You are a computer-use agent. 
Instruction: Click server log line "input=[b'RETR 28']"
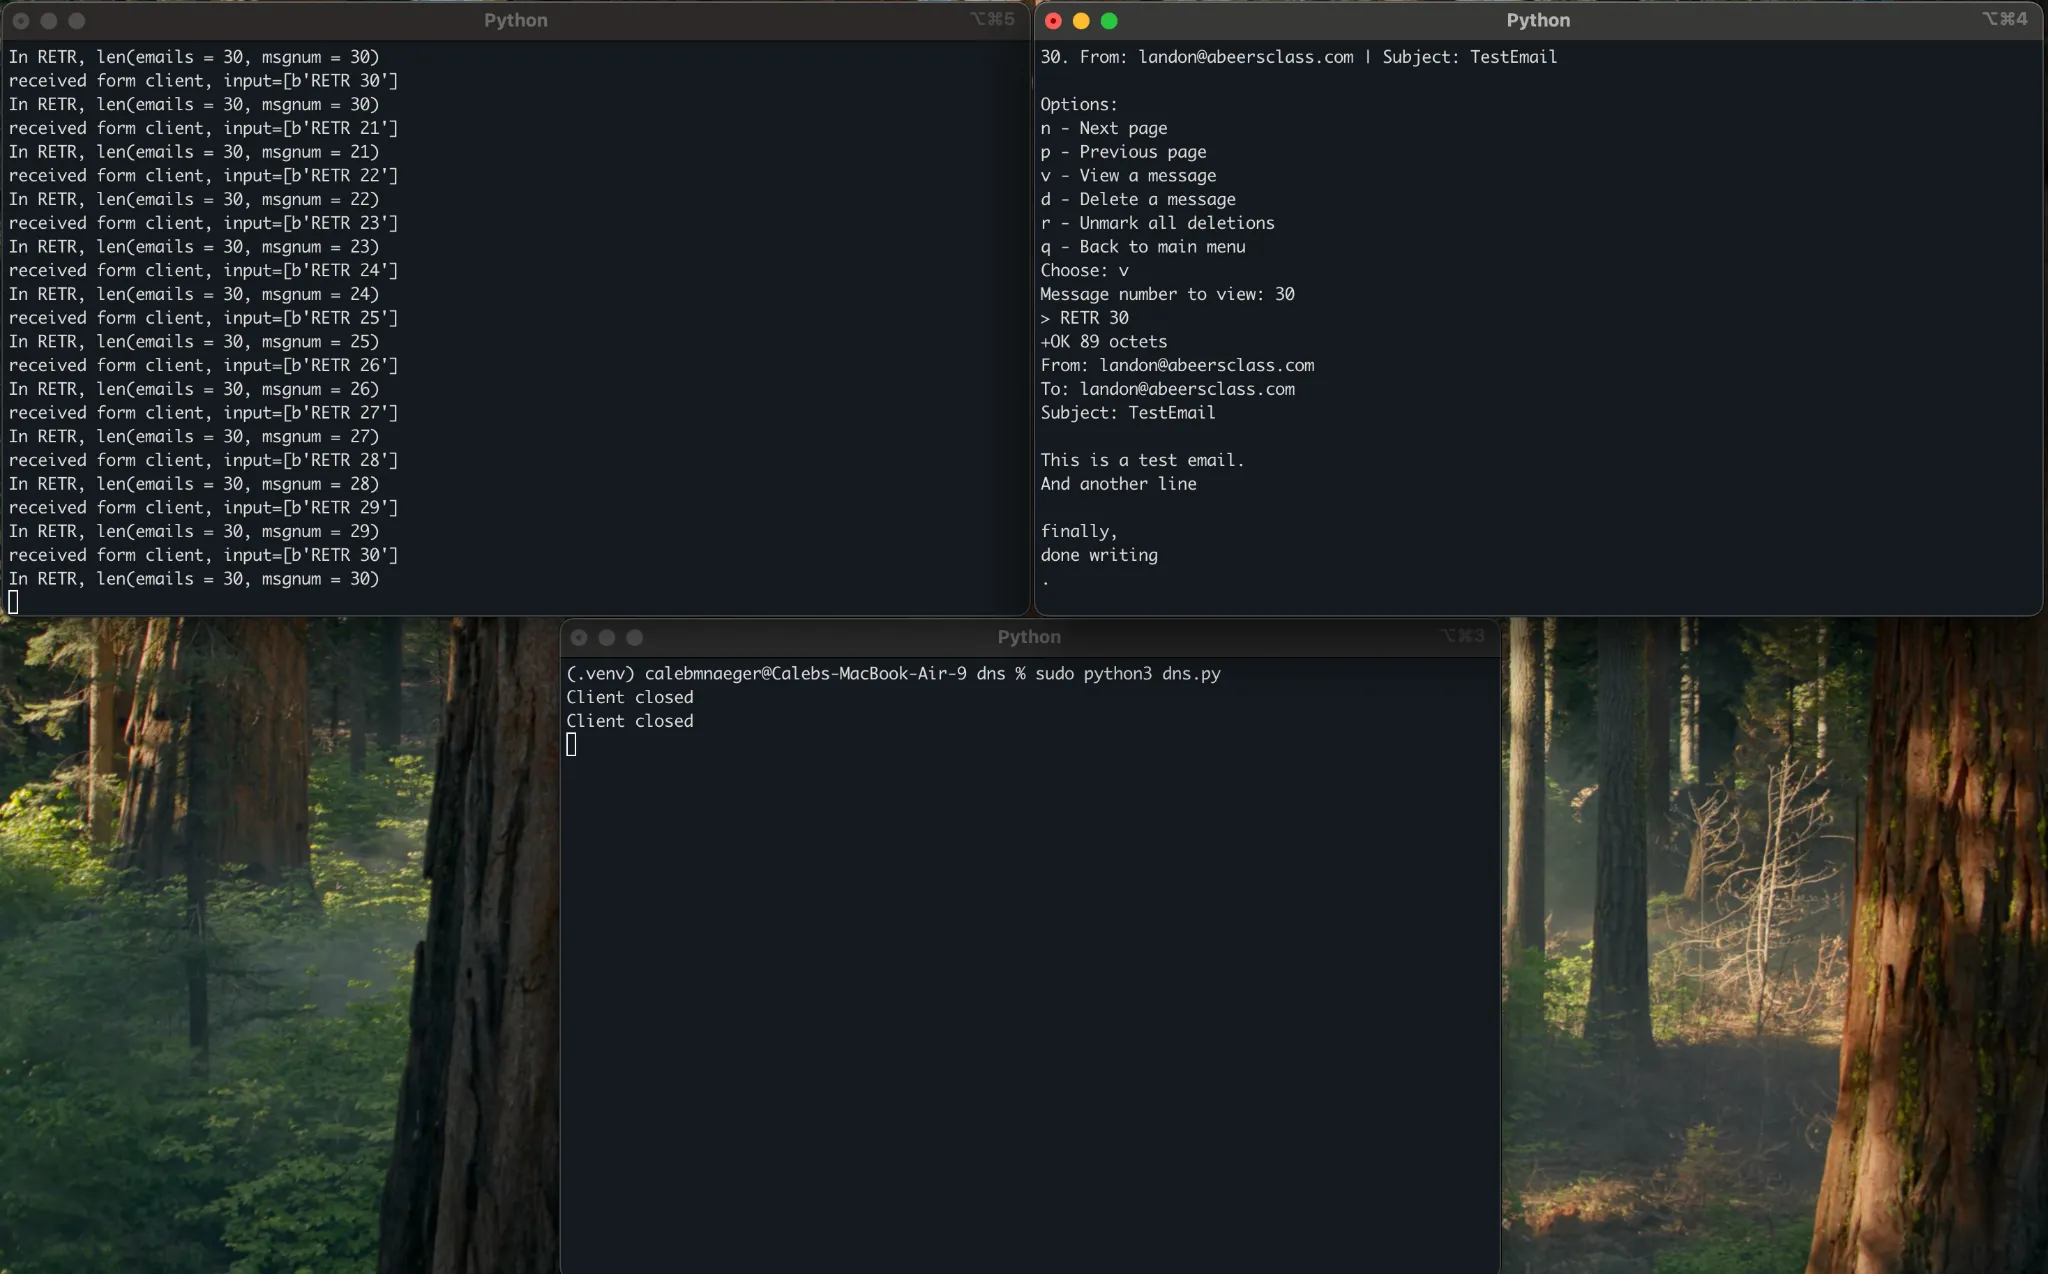point(203,460)
